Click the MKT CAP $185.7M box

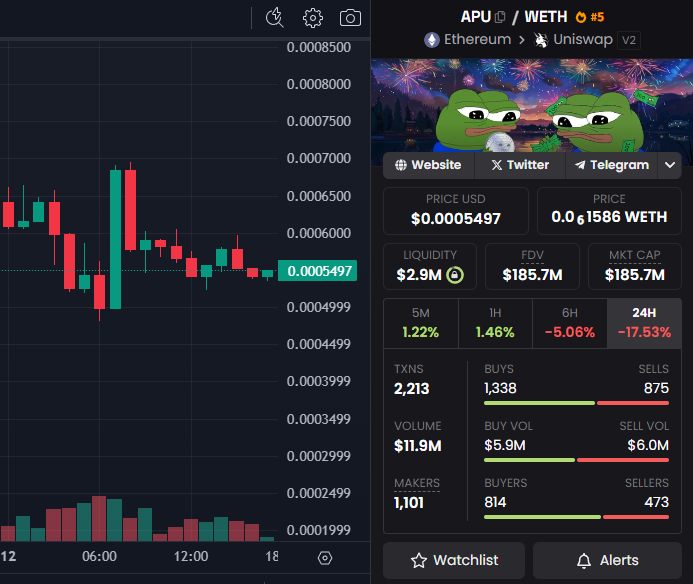[x=635, y=267]
